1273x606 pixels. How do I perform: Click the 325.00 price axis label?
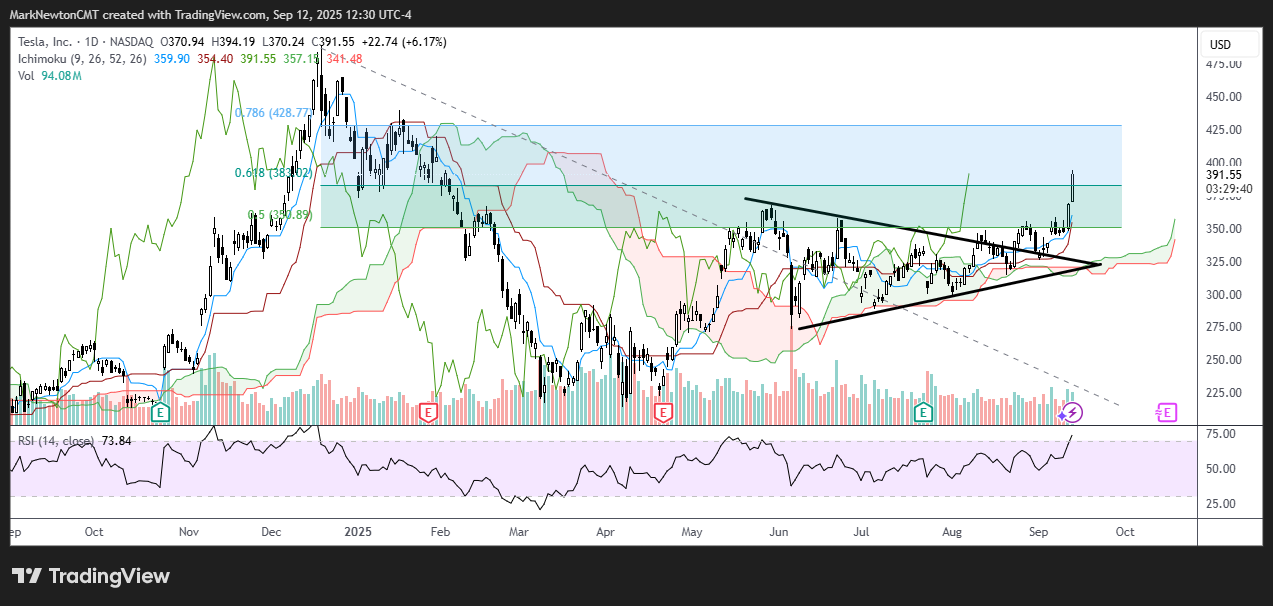point(1225,262)
